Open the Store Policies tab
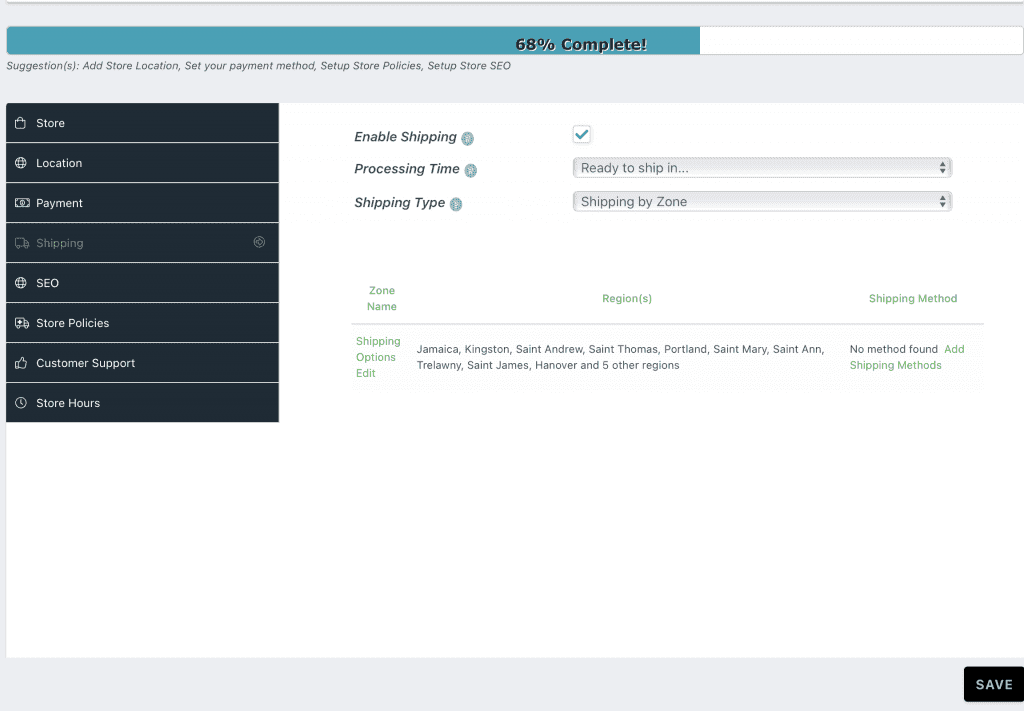1024x711 pixels. pyautogui.click(x=142, y=323)
